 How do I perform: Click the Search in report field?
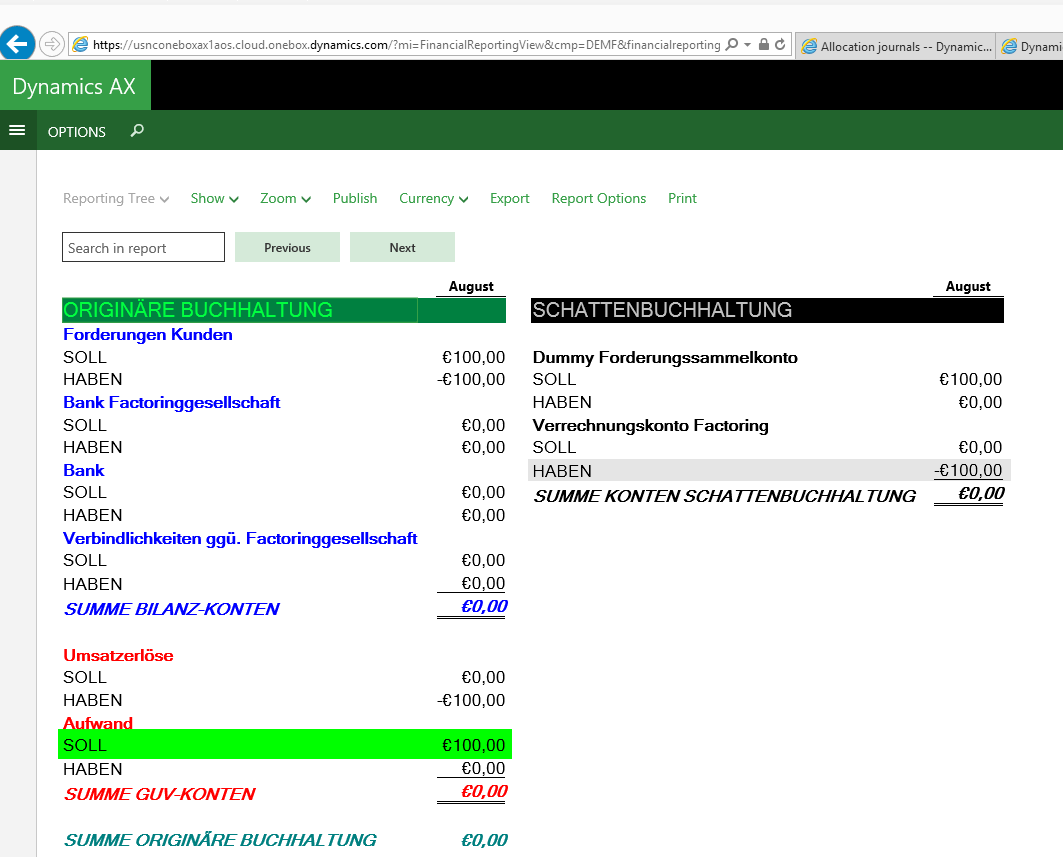point(143,248)
